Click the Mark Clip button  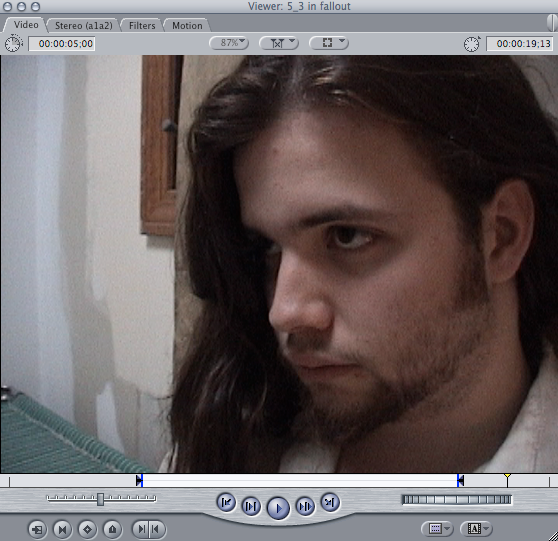[62, 530]
